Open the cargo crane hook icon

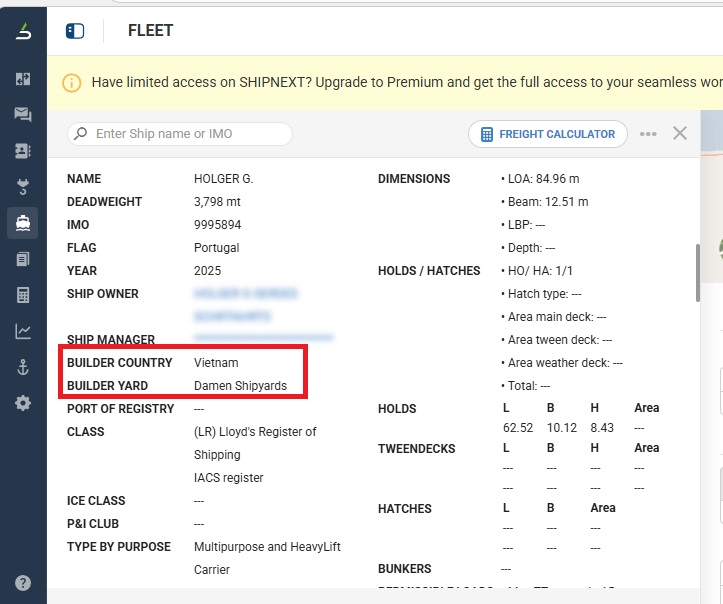pyautogui.click(x=22, y=186)
